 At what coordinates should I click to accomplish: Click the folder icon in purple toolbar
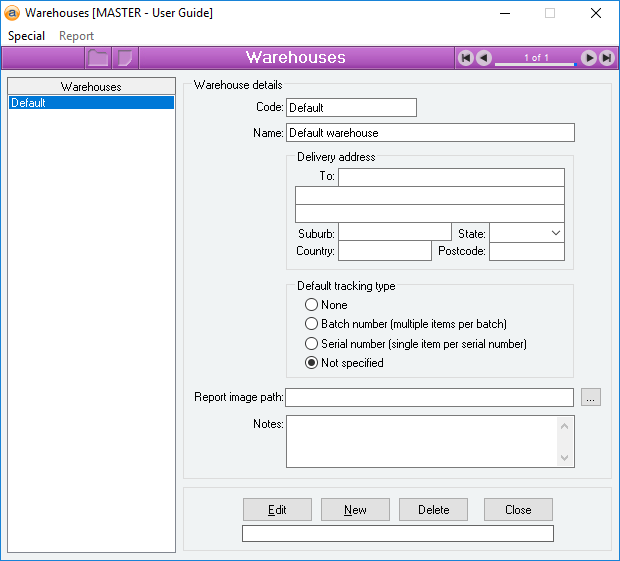pos(97,58)
